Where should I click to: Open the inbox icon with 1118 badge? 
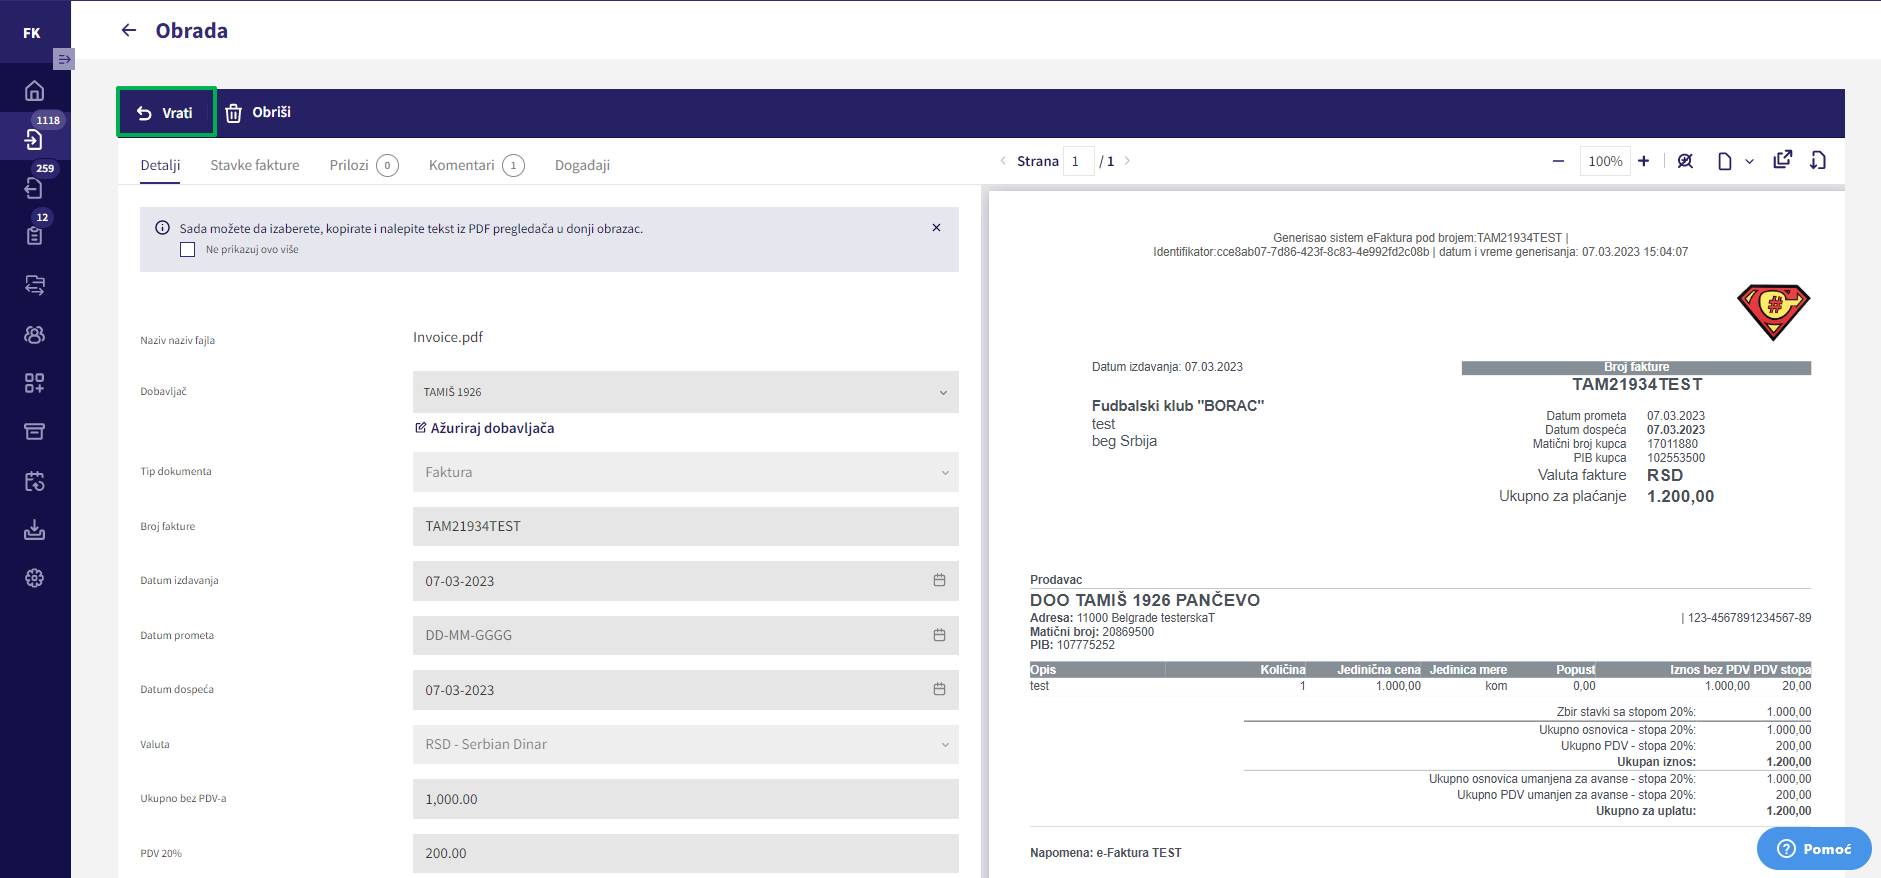[34, 139]
